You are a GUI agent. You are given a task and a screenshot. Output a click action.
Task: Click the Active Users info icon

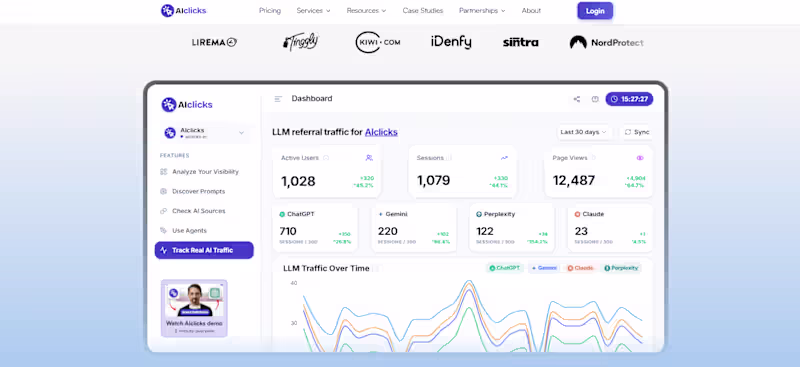tap(326, 158)
